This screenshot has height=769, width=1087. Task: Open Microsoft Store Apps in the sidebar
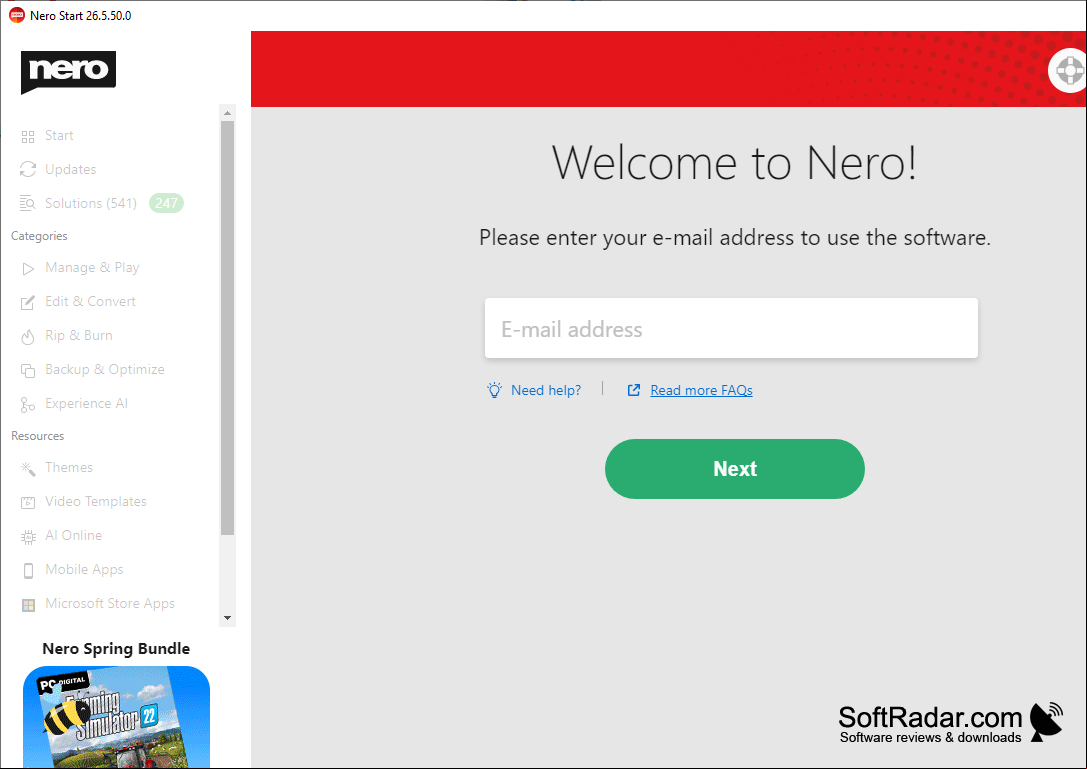pos(110,603)
